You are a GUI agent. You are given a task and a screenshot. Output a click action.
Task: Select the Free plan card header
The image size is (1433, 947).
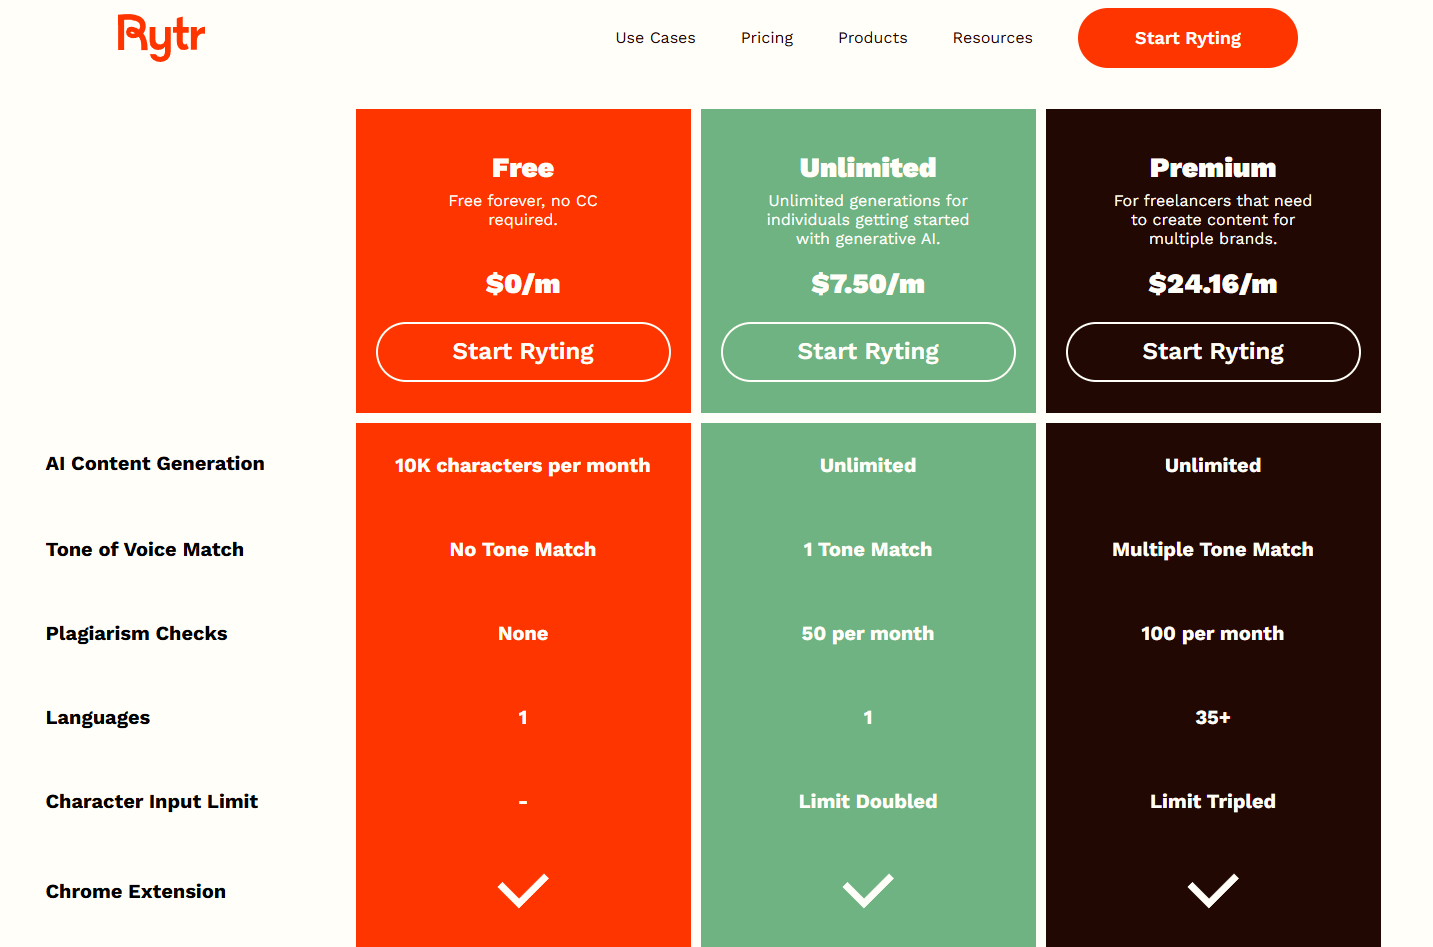tap(523, 168)
